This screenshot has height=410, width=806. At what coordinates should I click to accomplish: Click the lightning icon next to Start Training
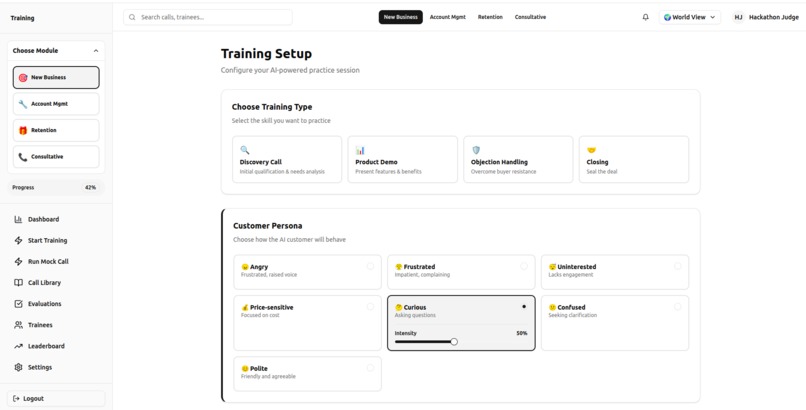(x=19, y=240)
